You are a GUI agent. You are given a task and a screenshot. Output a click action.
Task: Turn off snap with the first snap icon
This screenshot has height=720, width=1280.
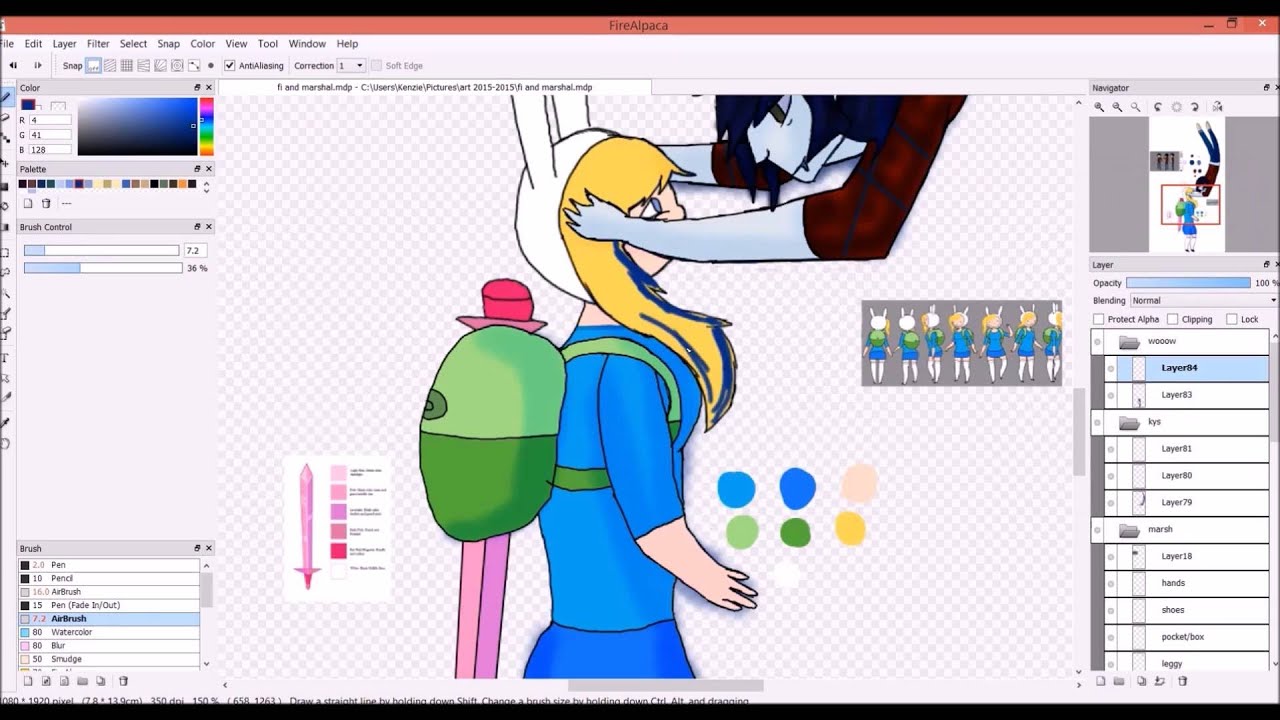93,66
